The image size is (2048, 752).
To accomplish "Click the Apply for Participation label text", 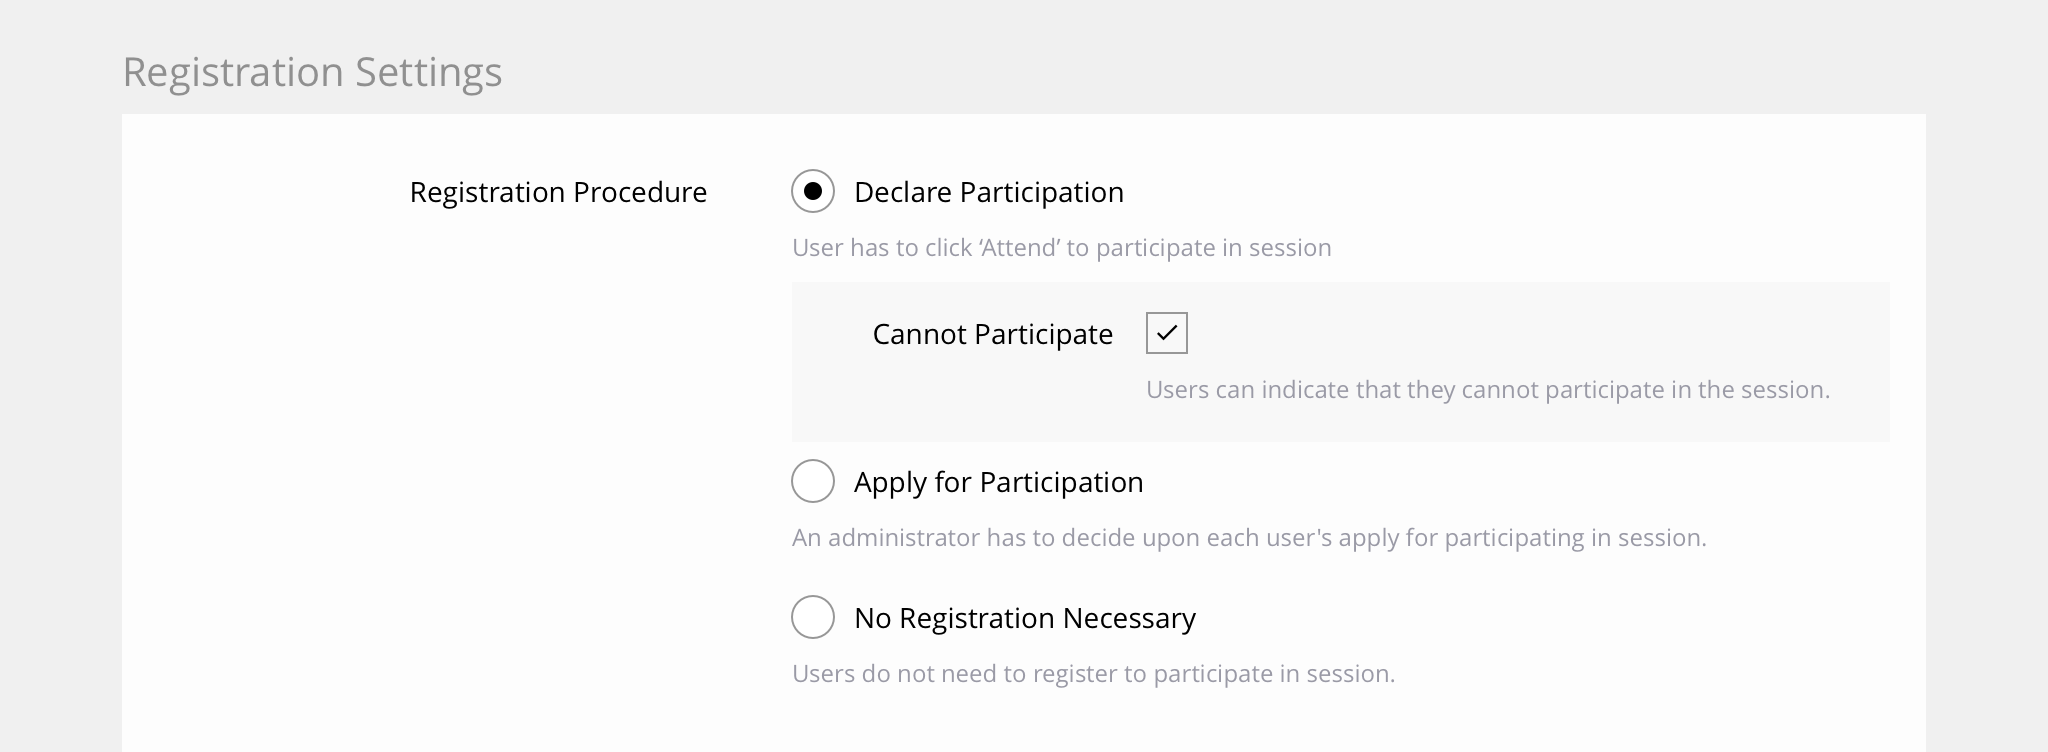I will point(998,482).
